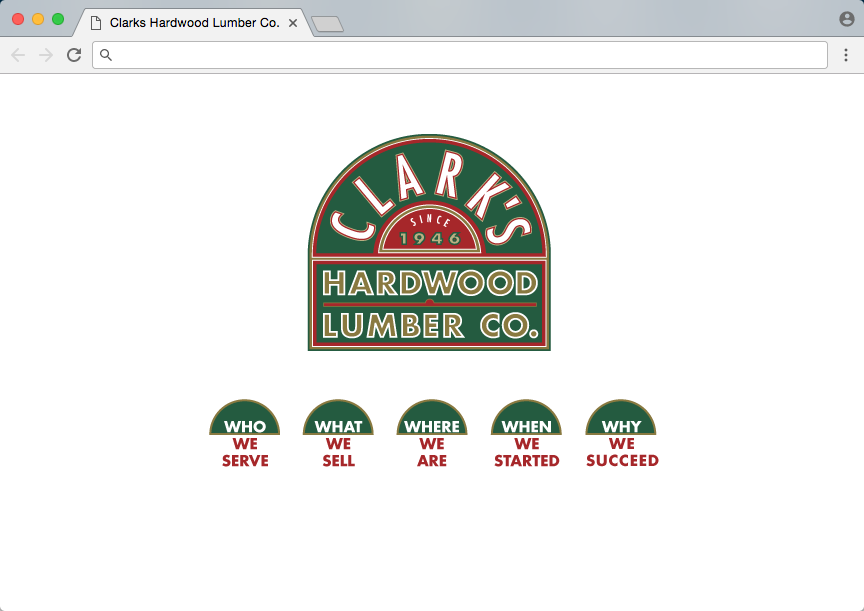This screenshot has height=611, width=864.
Task: Click the browser back arrow
Action: [x=18, y=55]
